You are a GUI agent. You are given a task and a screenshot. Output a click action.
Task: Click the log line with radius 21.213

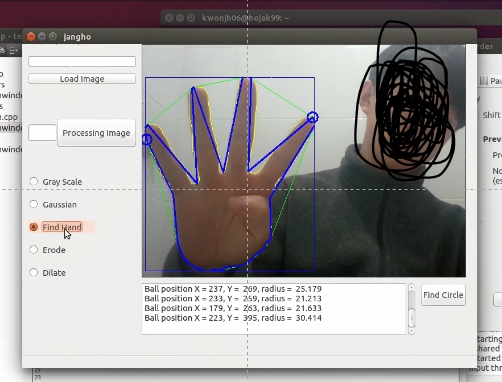[x=233, y=298]
